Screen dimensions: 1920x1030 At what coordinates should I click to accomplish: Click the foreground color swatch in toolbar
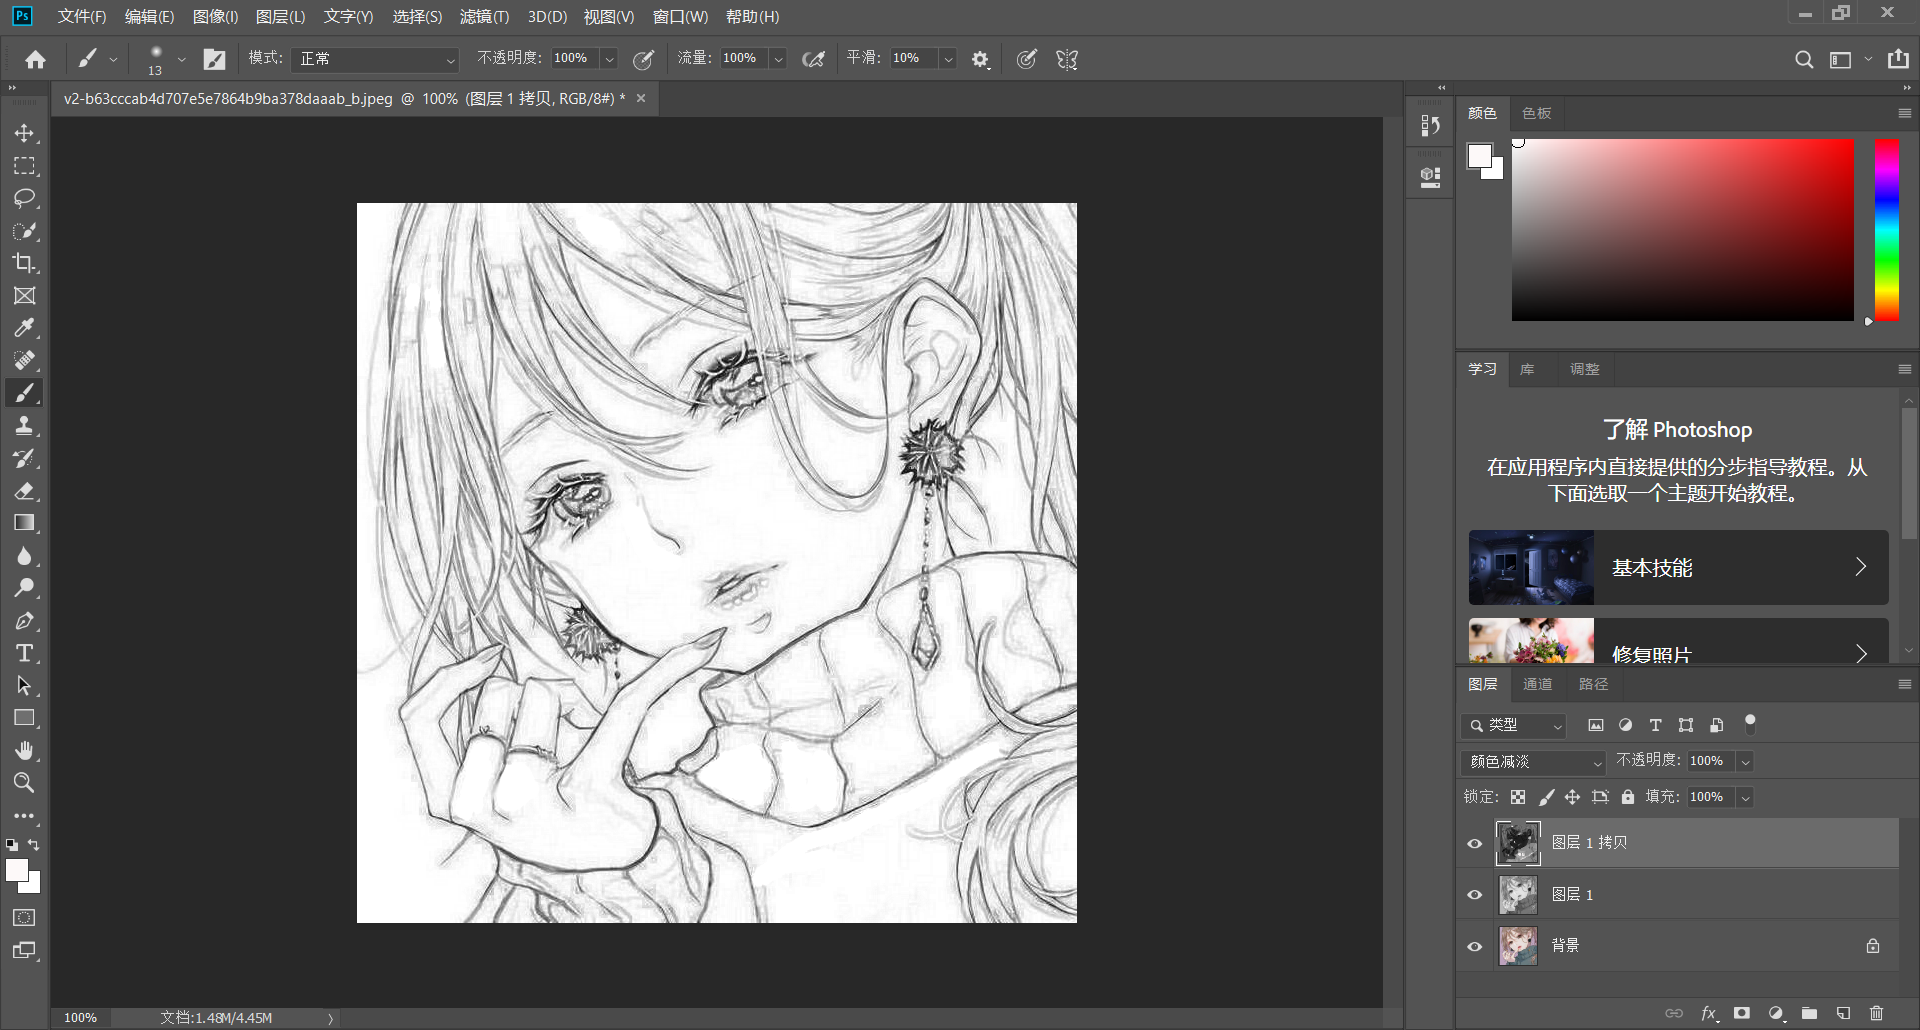[x=16, y=870]
